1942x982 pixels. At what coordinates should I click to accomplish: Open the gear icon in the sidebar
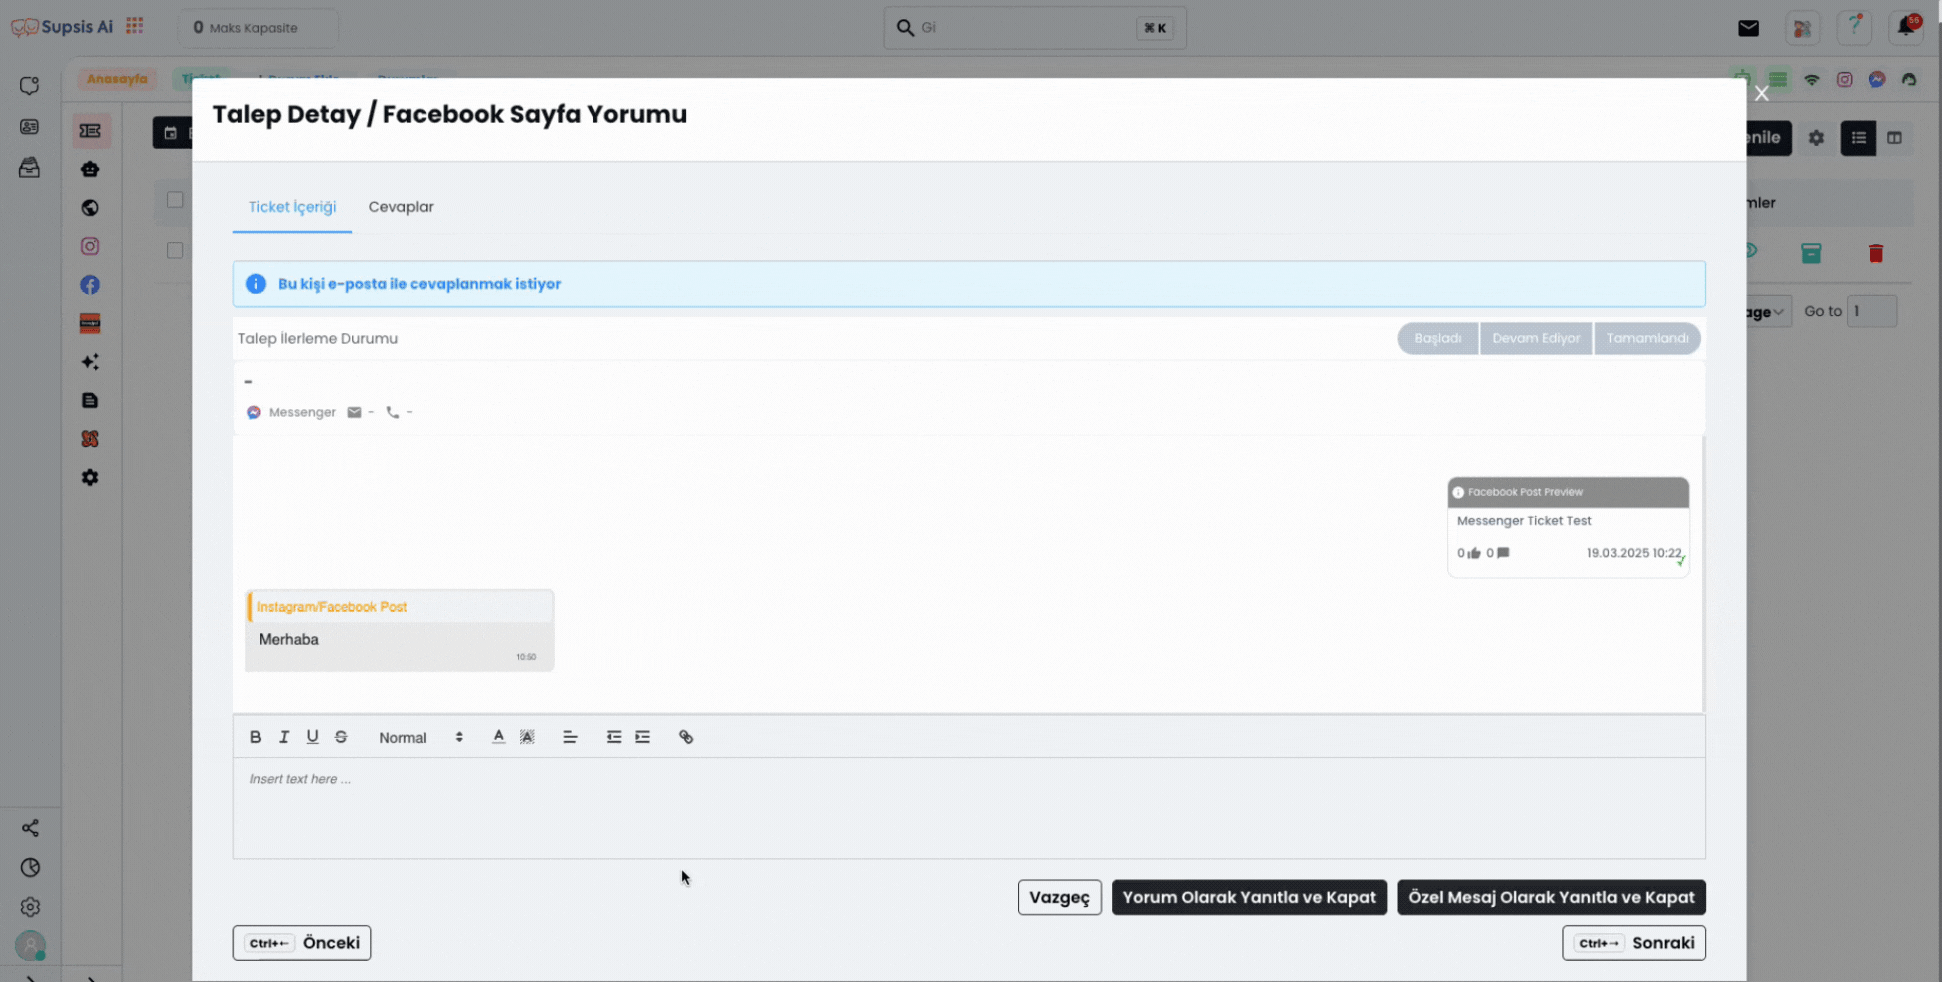tap(90, 478)
